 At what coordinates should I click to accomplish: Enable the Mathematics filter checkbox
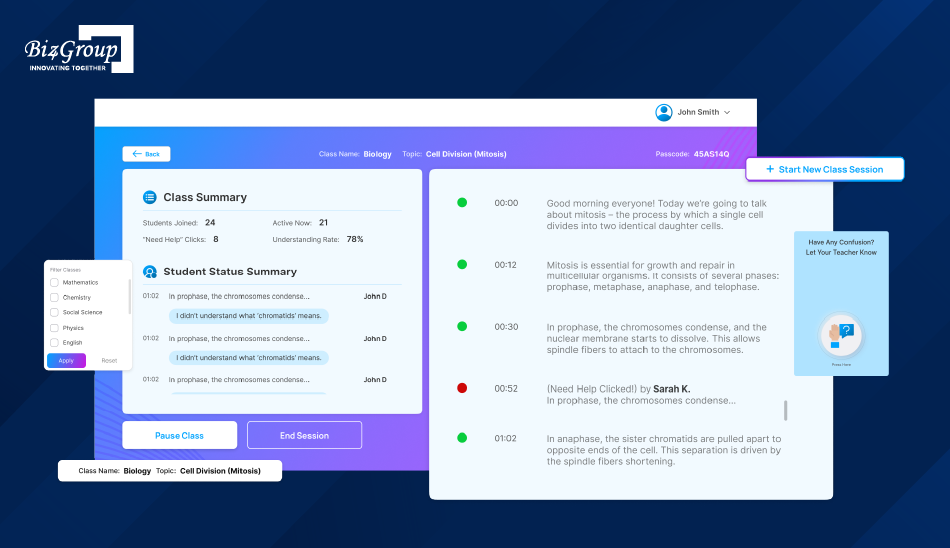55,283
